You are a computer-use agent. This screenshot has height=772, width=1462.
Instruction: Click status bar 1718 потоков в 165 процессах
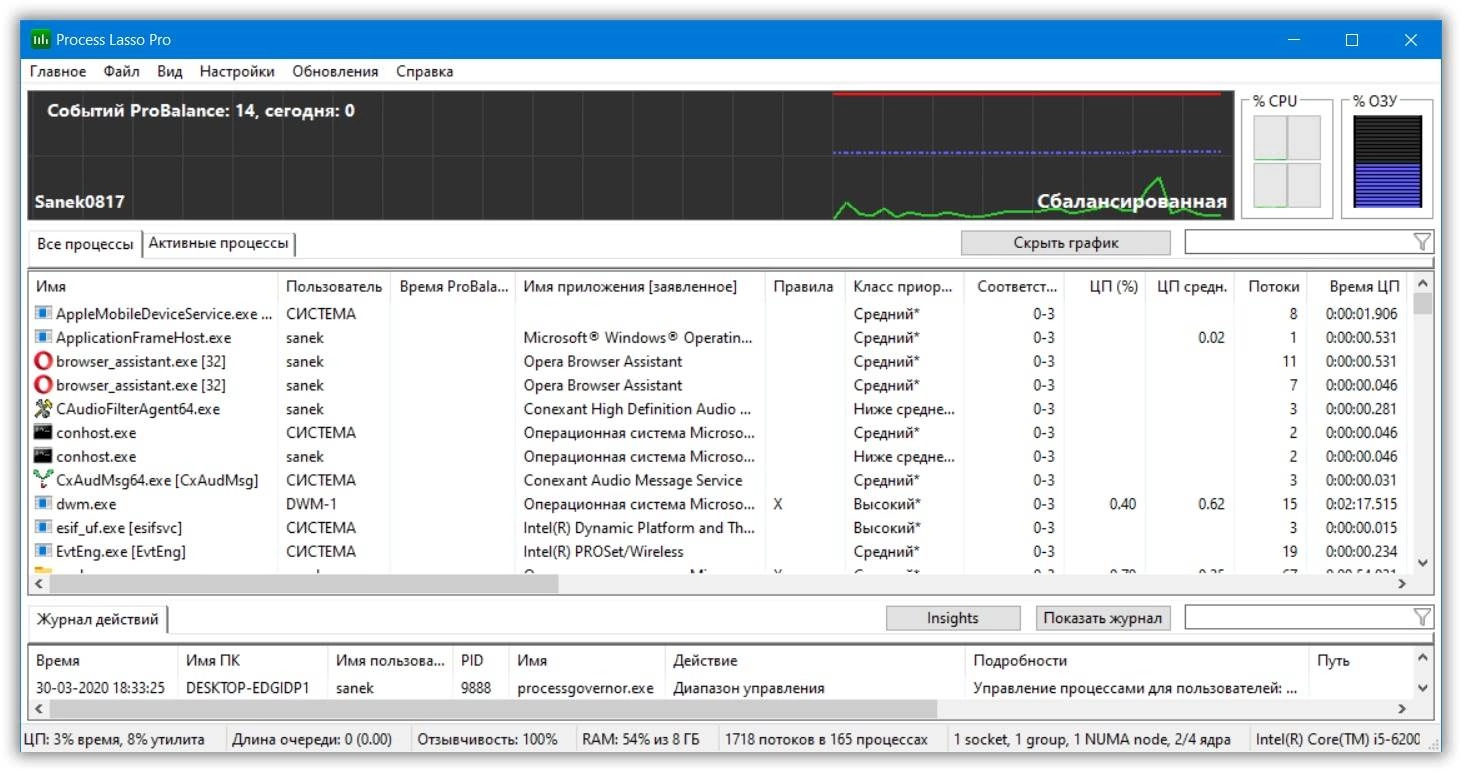(827, 740)
